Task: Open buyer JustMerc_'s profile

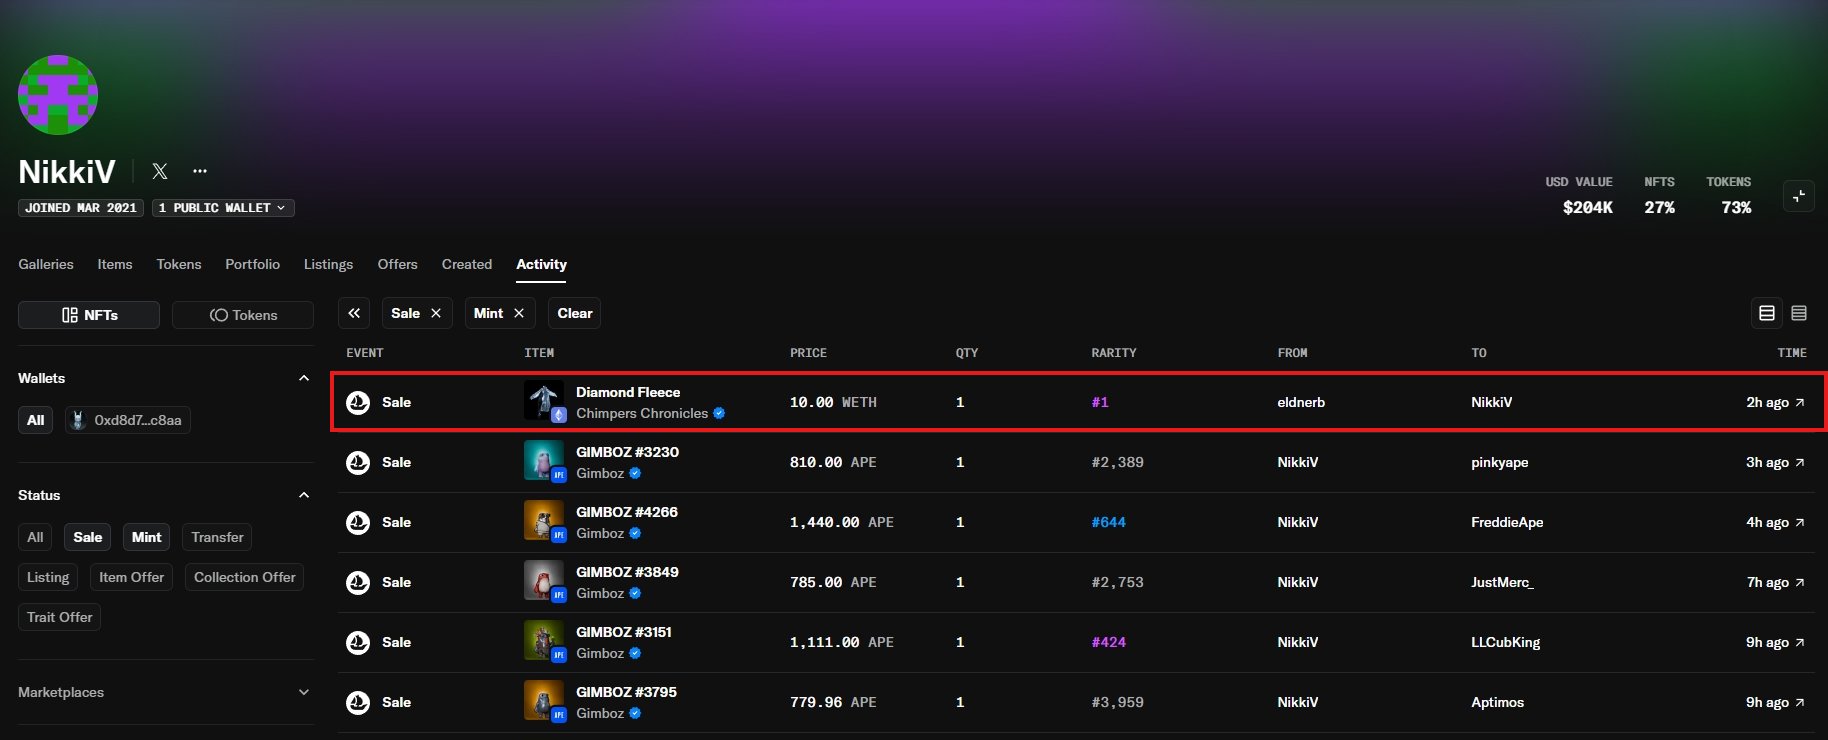Action: pyautogui.click(x=1502, y=582)
